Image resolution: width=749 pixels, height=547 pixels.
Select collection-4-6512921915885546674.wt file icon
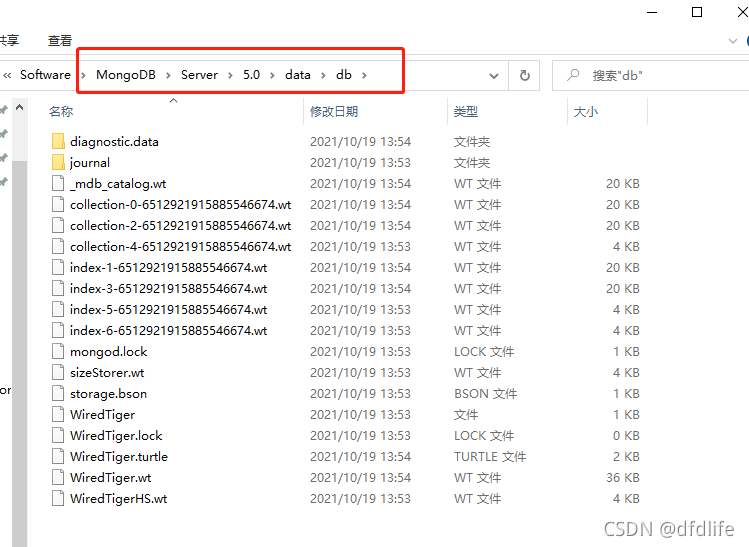pyautogui.click(x=58, y=247)
